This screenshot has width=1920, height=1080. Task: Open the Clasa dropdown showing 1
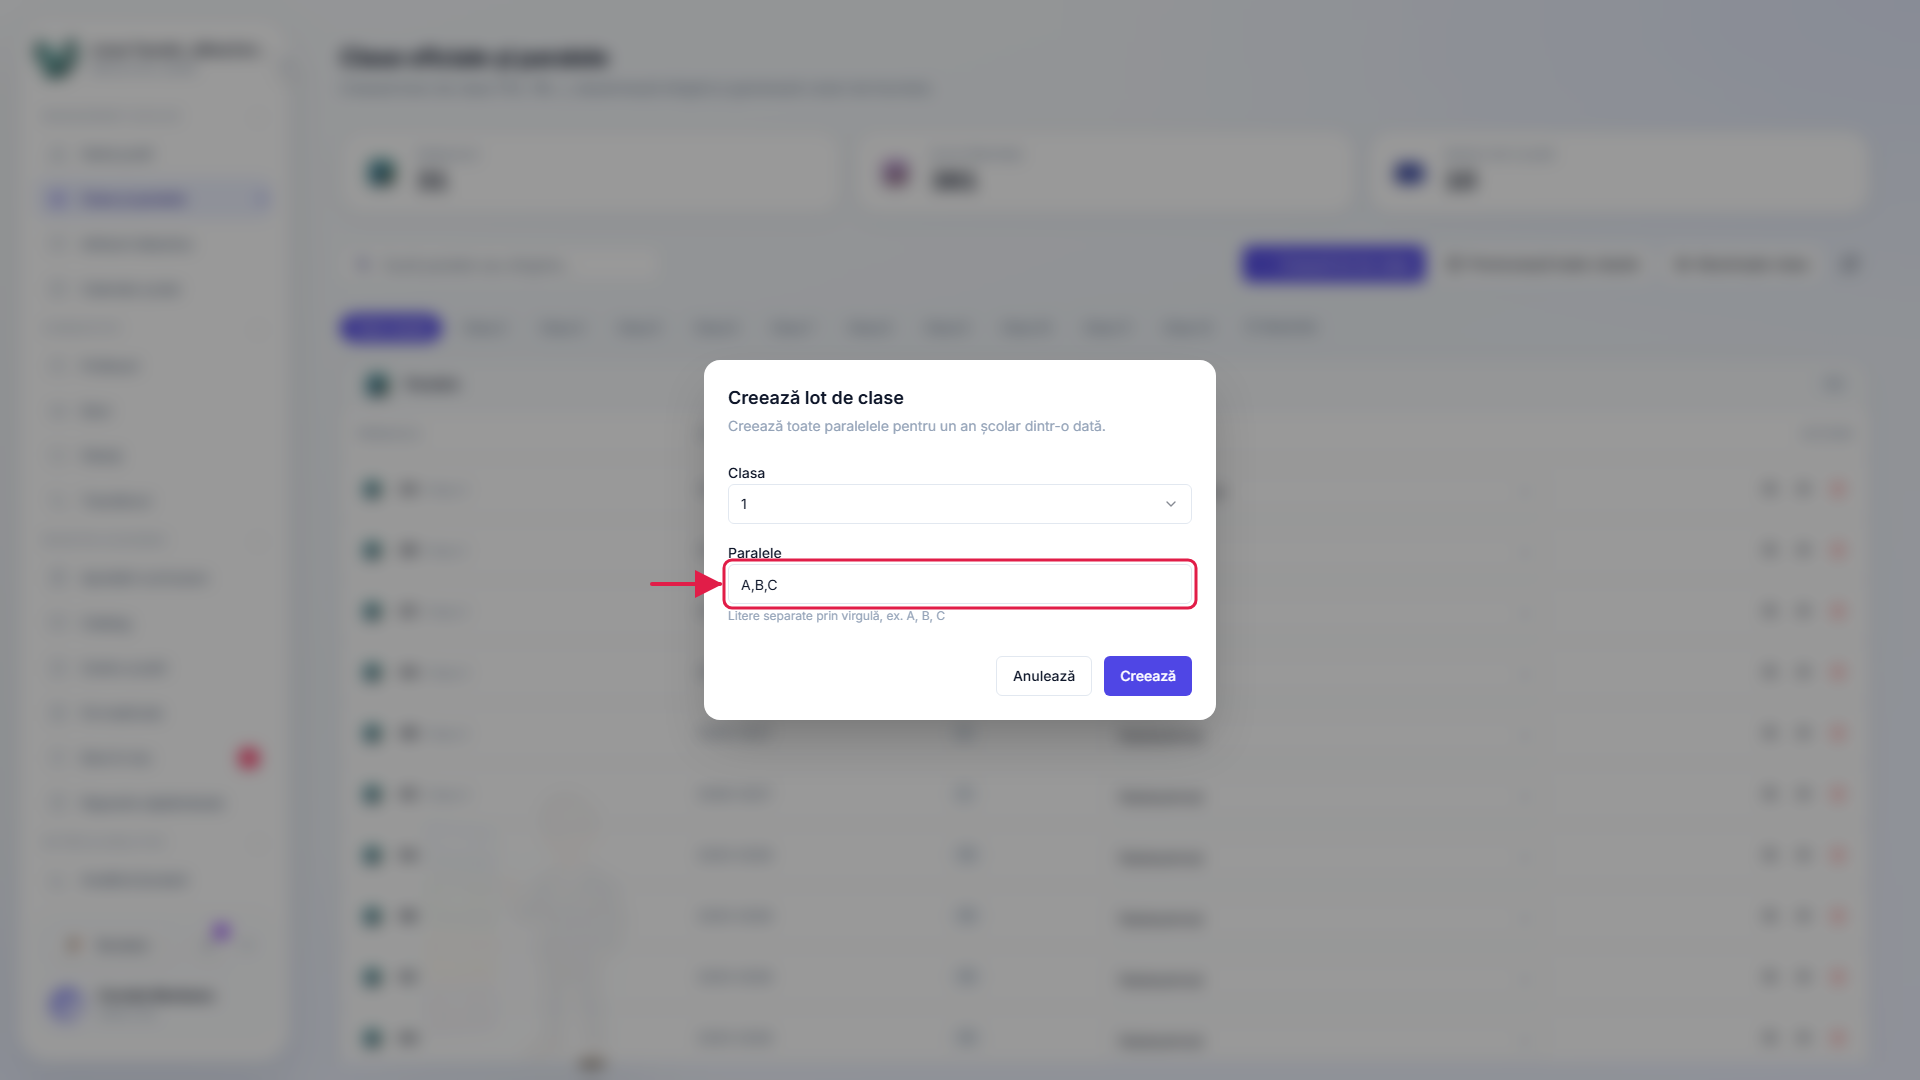click(x=959, y=504)
